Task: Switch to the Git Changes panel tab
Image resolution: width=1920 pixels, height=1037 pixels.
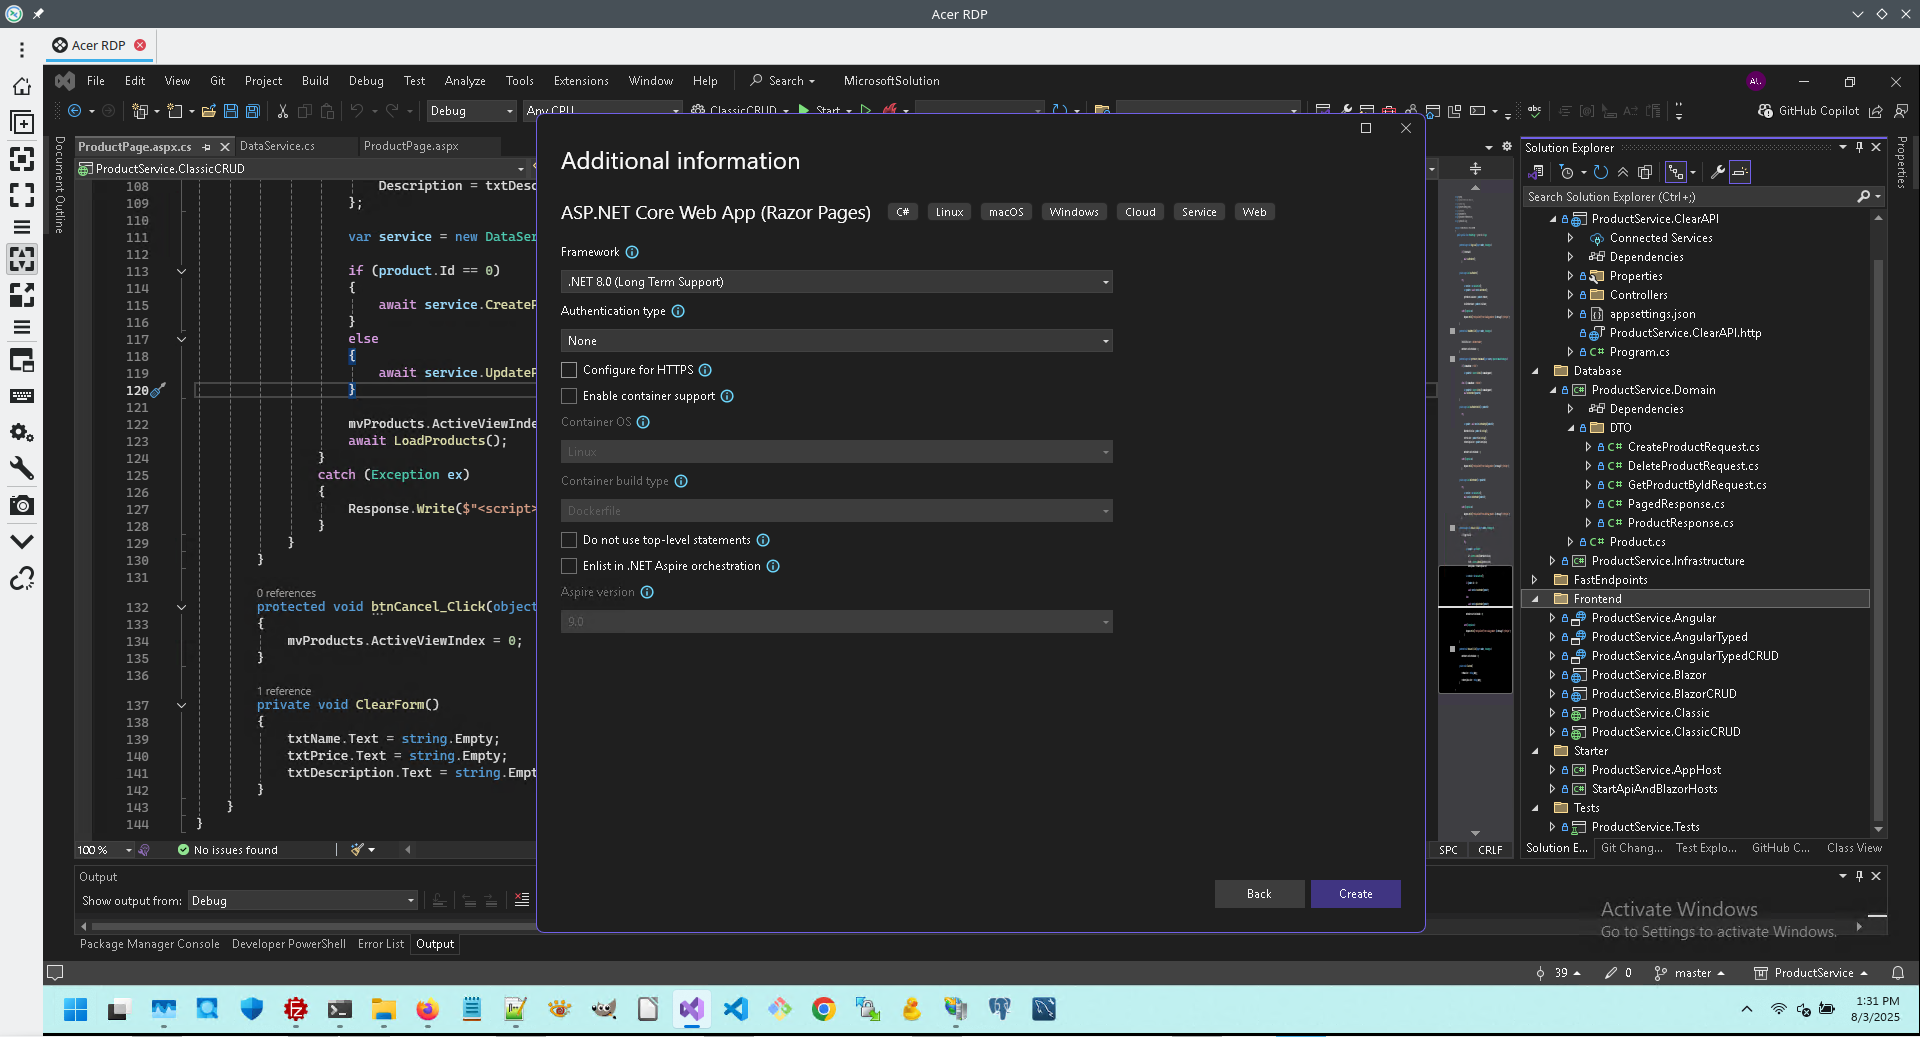Action: pos(1631,848)
